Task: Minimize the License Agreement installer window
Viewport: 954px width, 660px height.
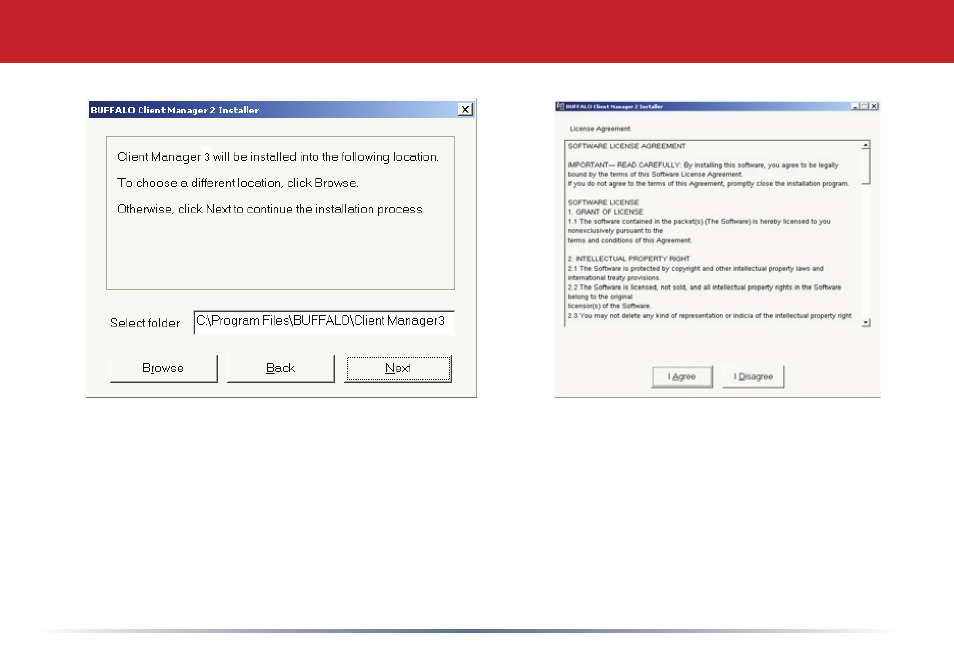Action: click(x=855, y=106)
